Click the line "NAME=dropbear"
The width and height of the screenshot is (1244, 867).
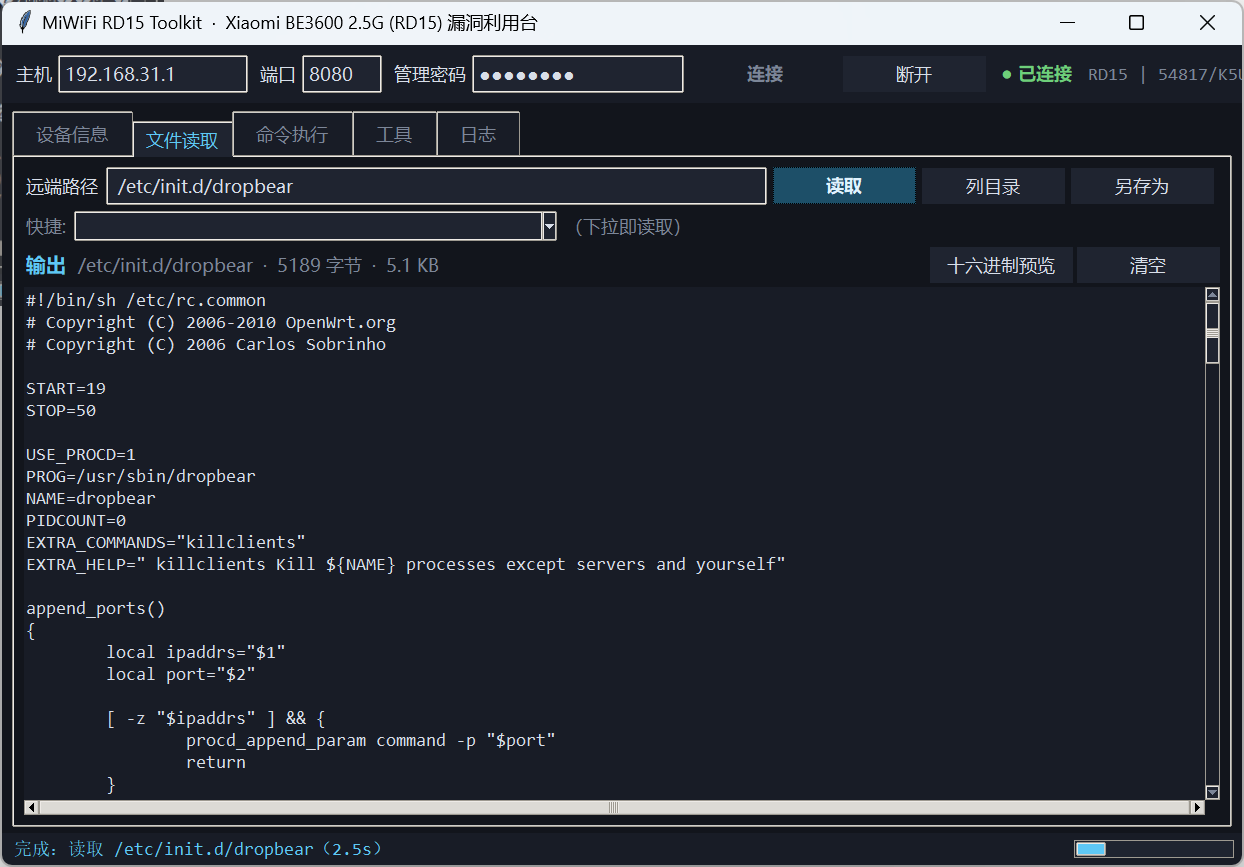tap(91, 498)
